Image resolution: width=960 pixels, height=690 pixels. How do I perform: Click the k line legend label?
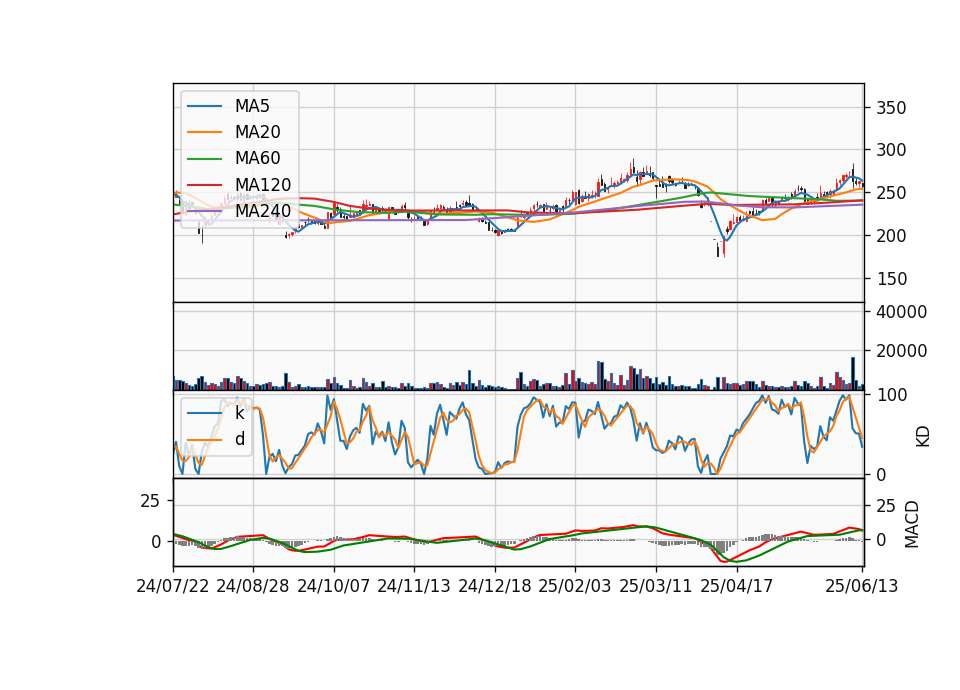(x=239, y=413)
